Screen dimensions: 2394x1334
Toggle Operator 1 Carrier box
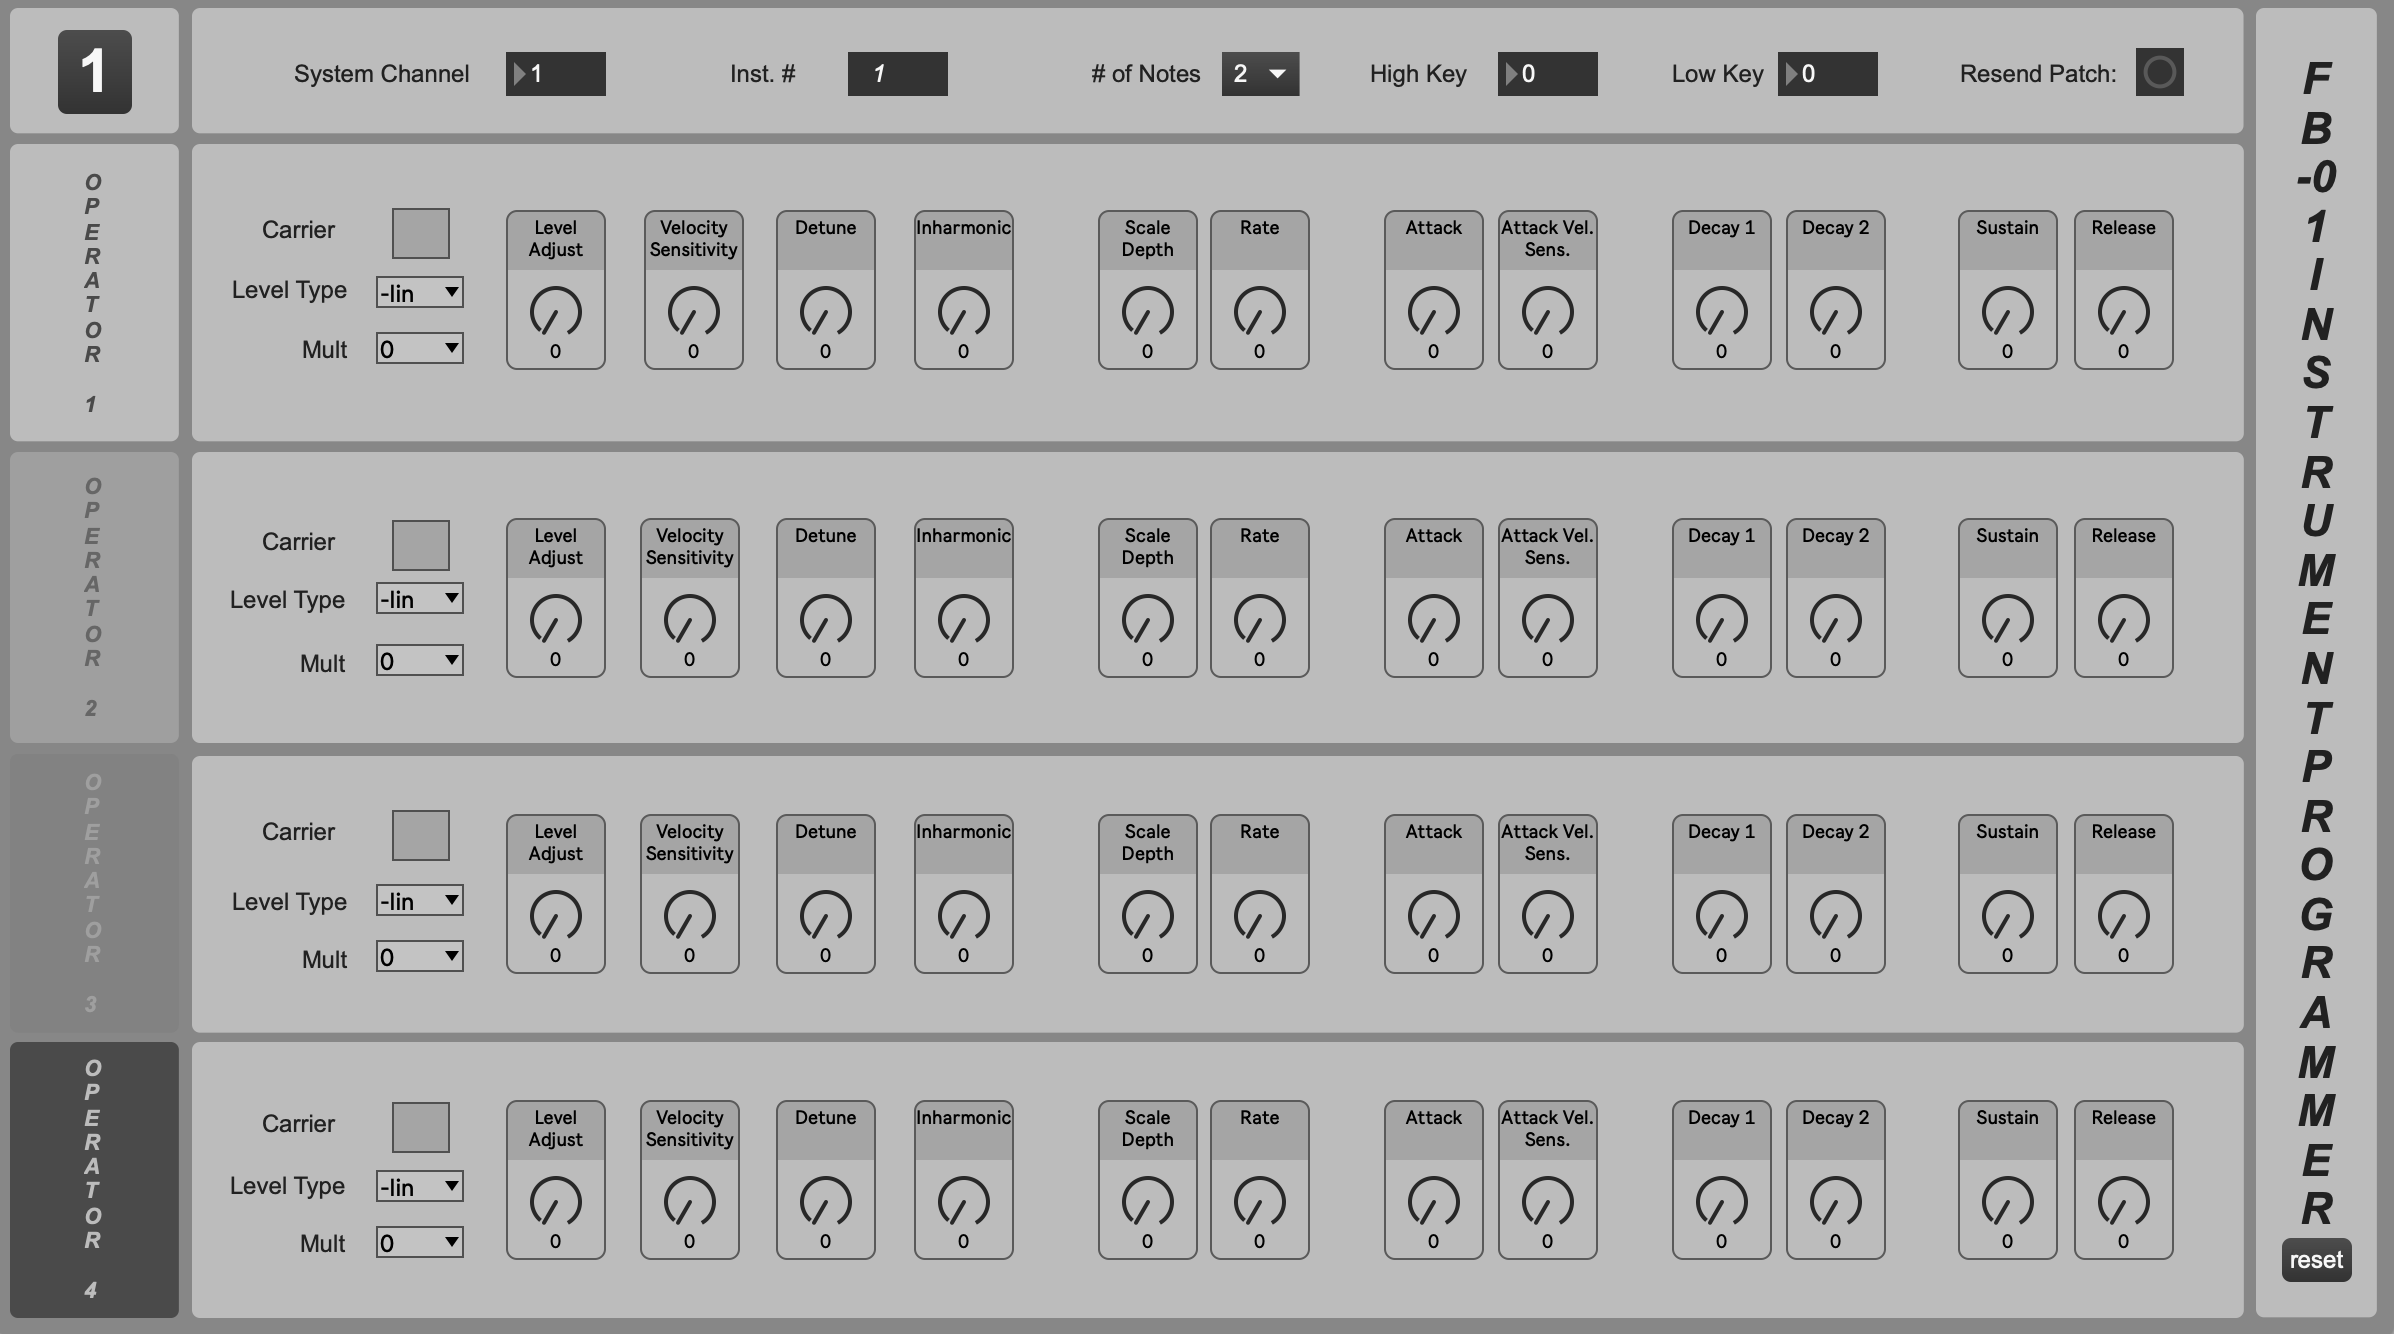coord(420,233)
